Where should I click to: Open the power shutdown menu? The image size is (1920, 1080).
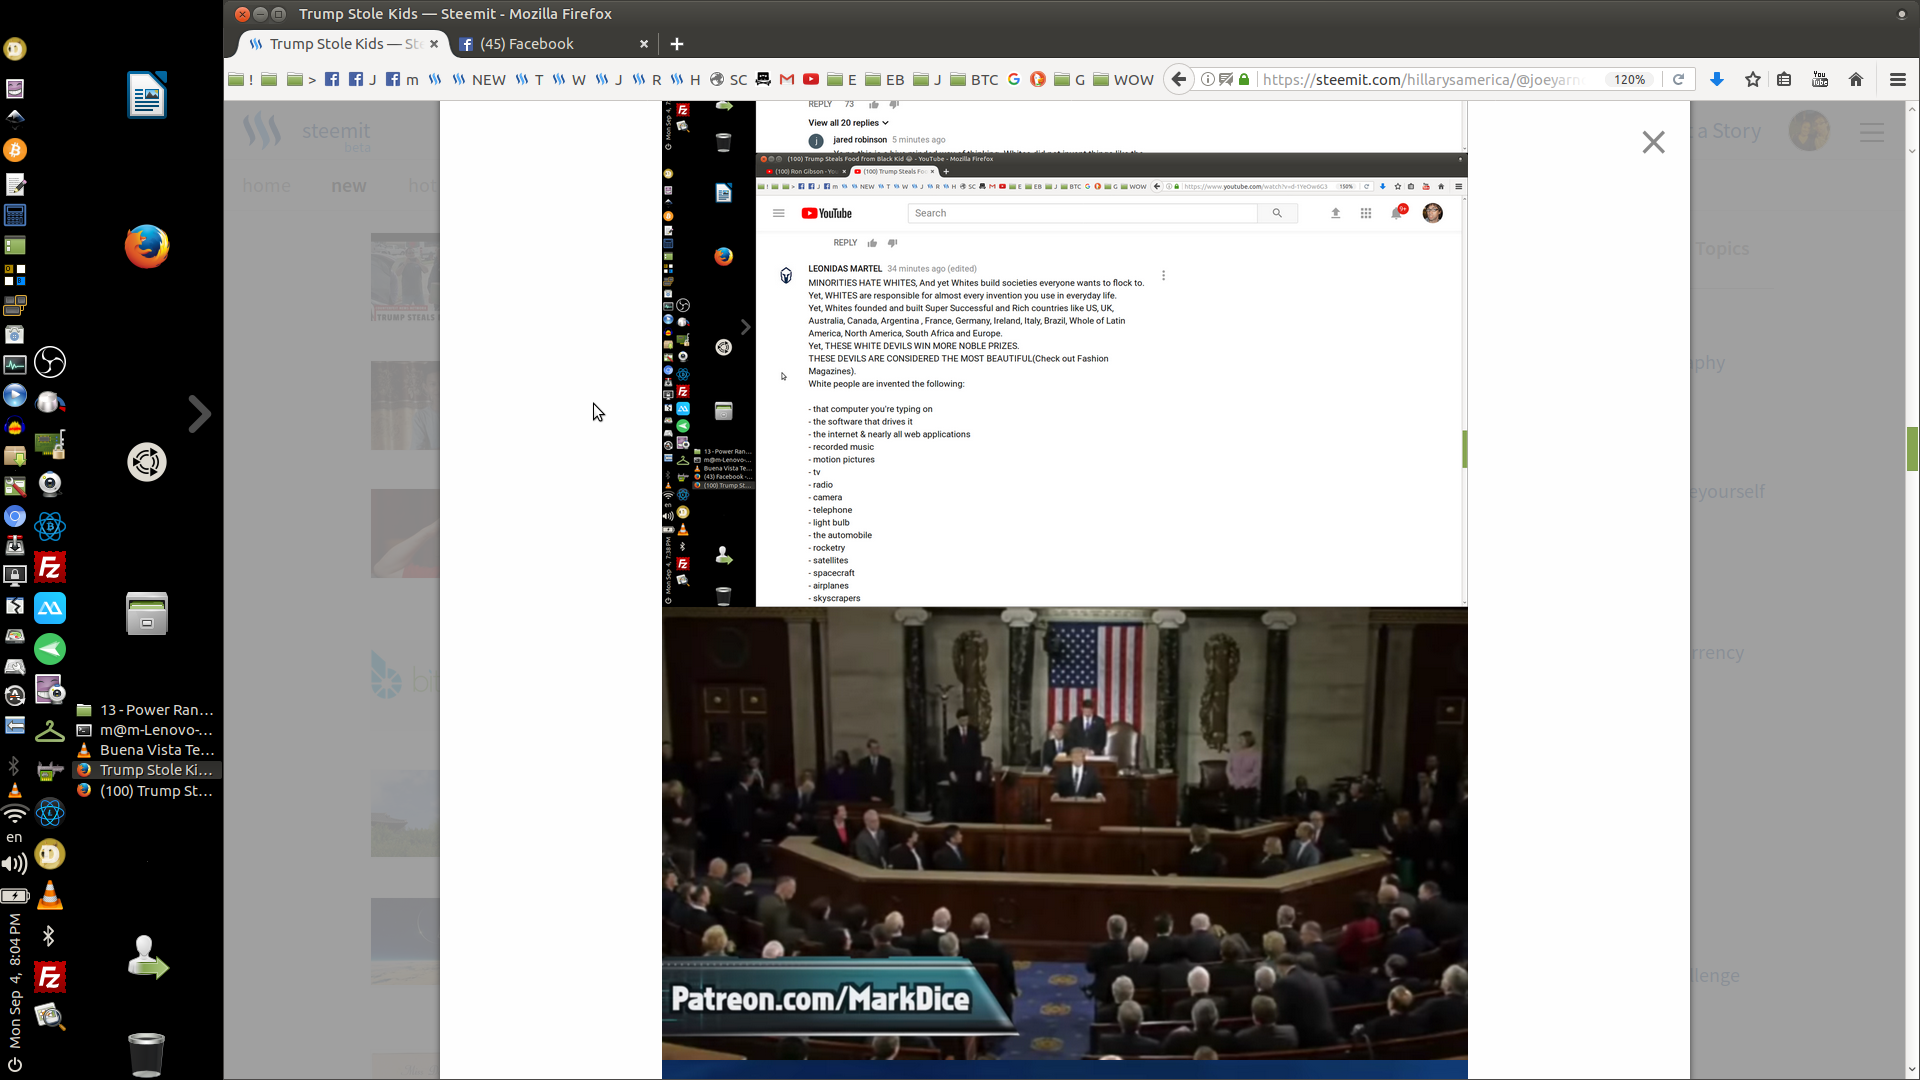click(15, 1065)
